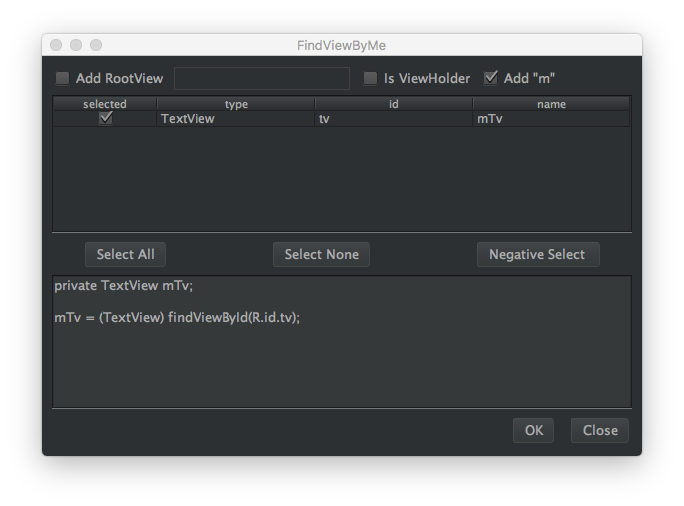Toggle the Is ViewHolder checkbox
The width and height of the screenshot is (684, 506).
(x=371, y=78)
